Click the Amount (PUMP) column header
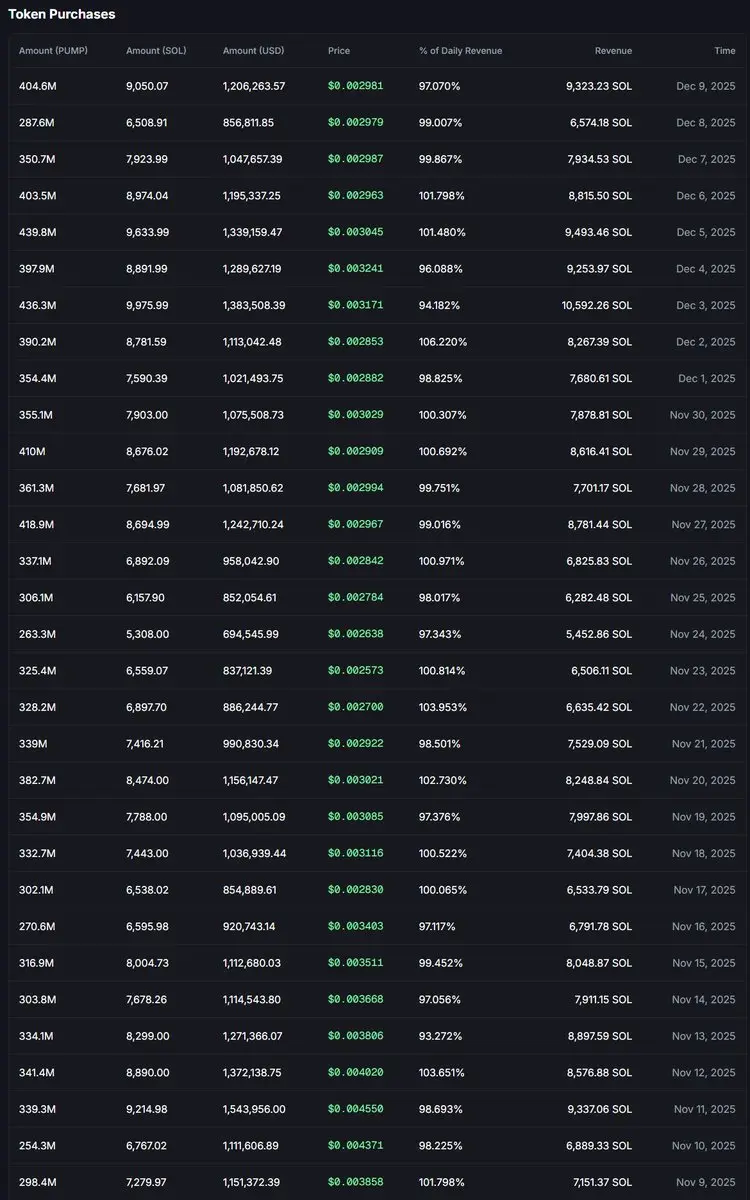Viewport: 750px width, 1200px height. point(53,51)
